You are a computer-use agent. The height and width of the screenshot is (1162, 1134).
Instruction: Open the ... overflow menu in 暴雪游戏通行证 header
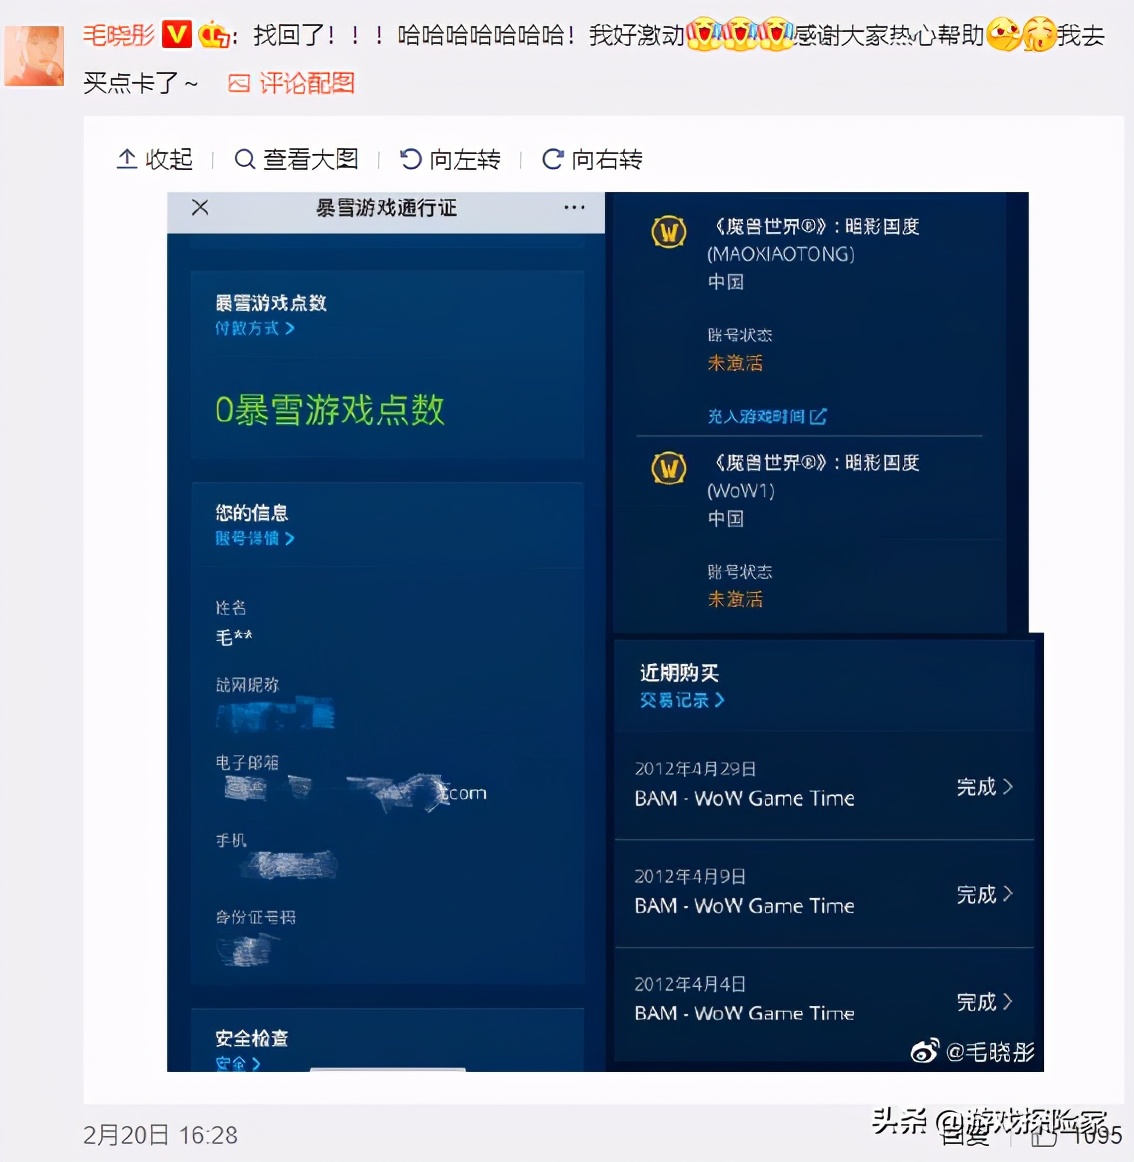(x=574, y=207)
